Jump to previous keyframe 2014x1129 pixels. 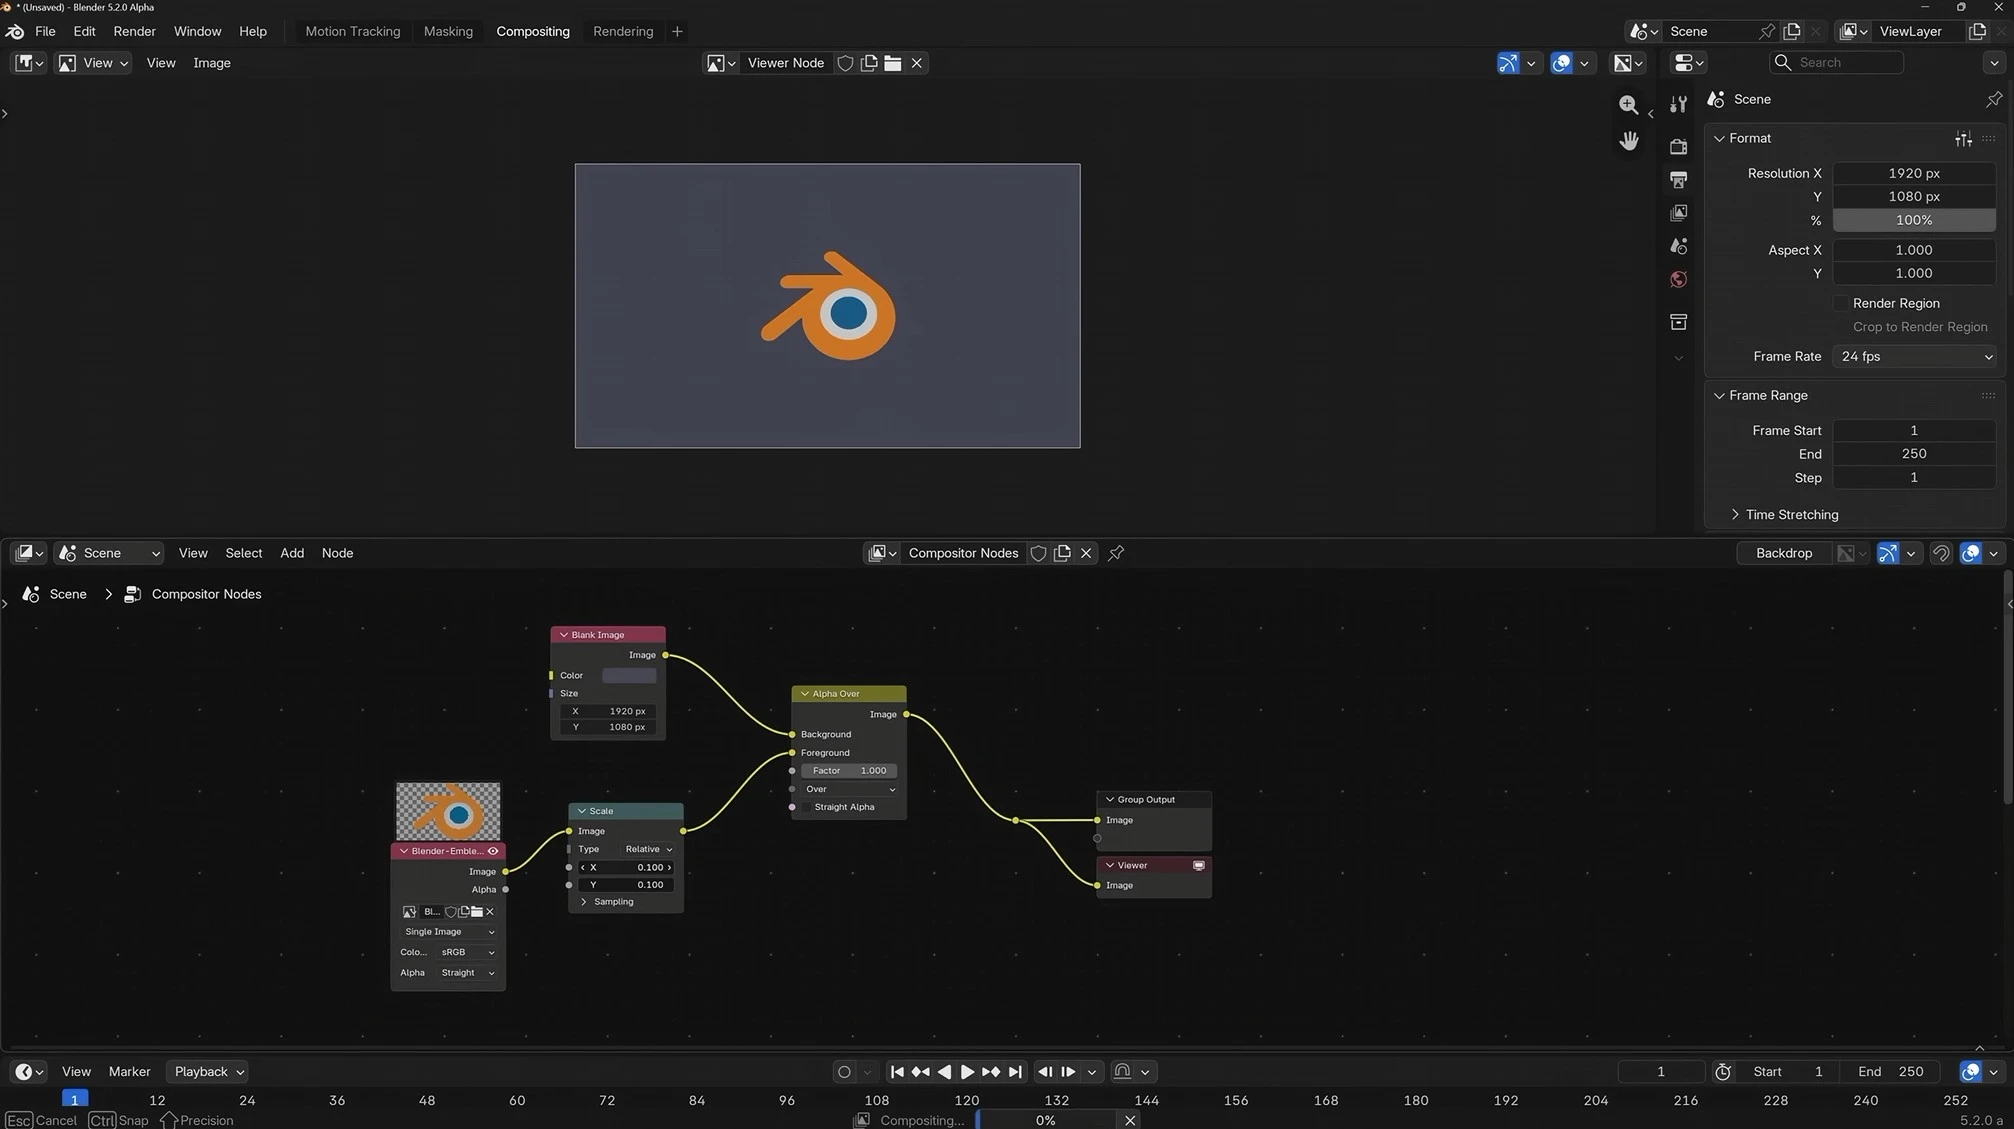(x=920, y=1072)
